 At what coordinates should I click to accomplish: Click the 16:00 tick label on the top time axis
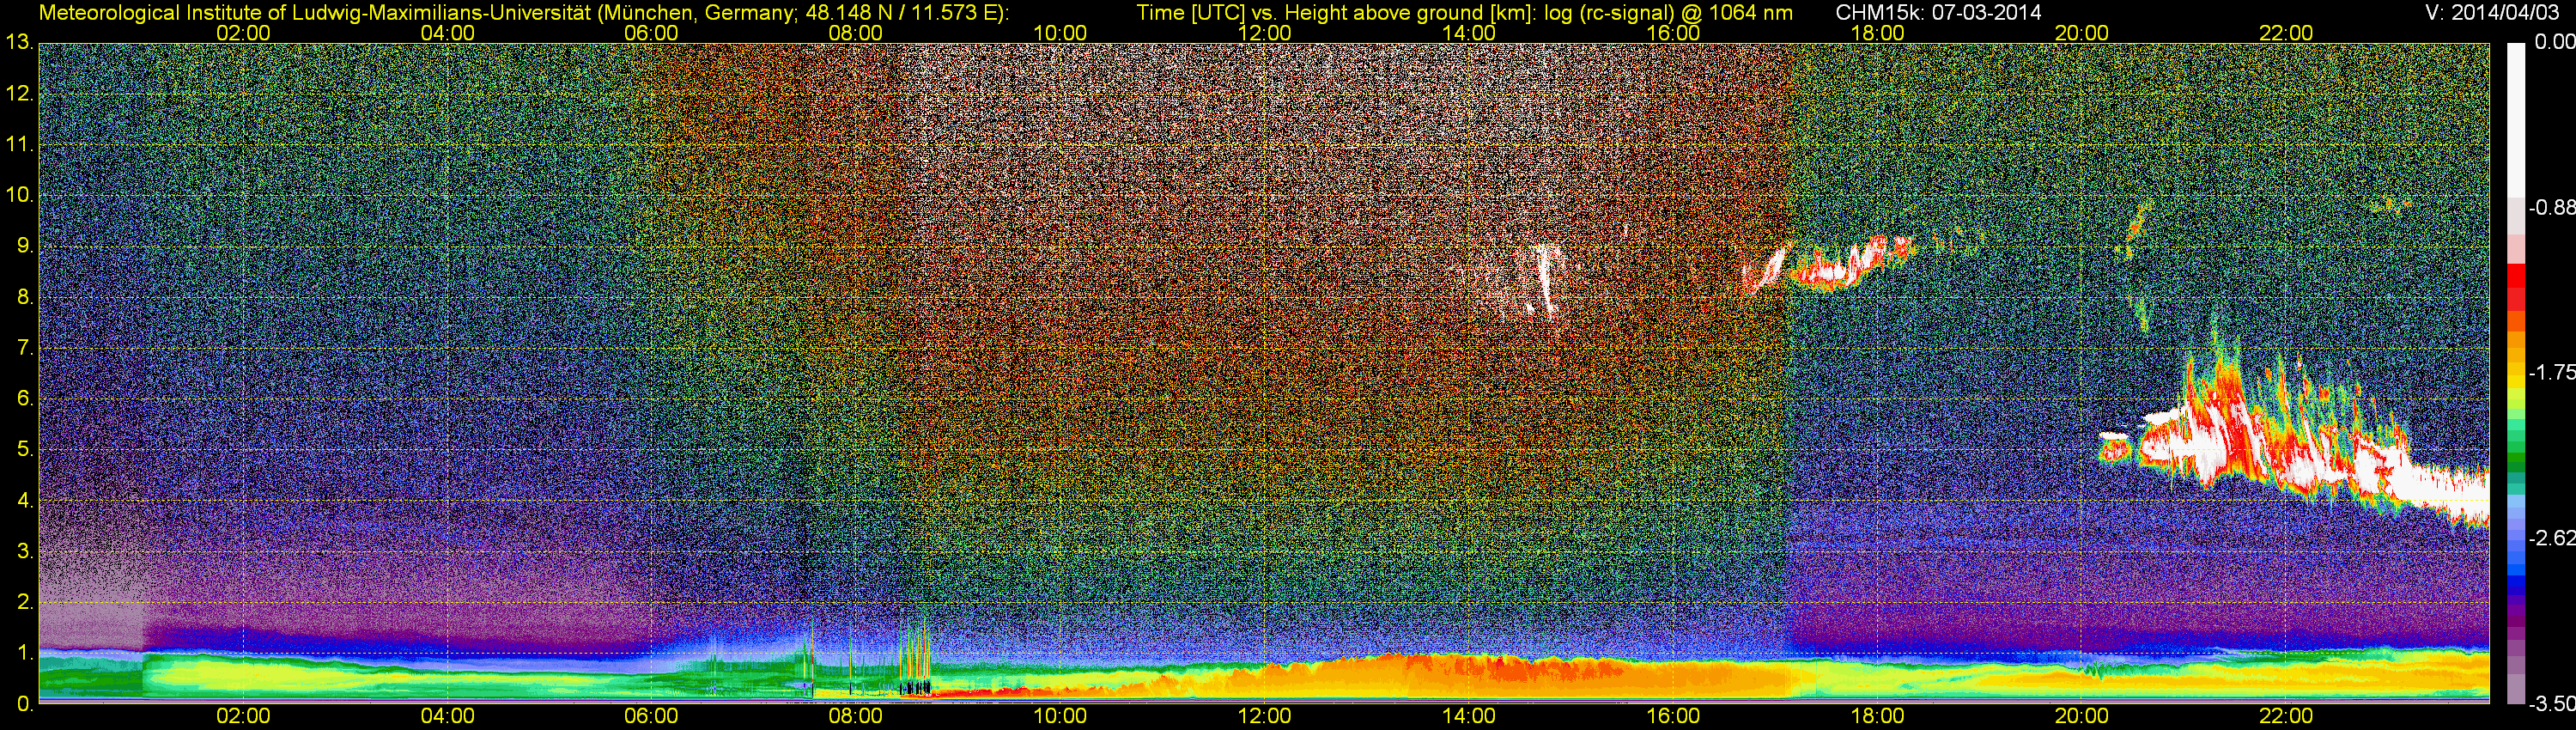pos(1673,33)
